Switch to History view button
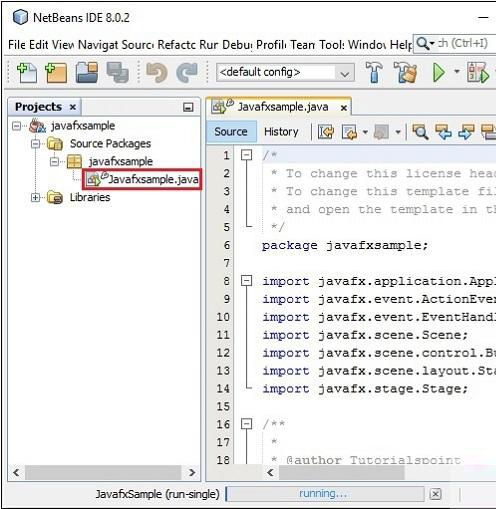The image size is (496, 509). [281, 132]
